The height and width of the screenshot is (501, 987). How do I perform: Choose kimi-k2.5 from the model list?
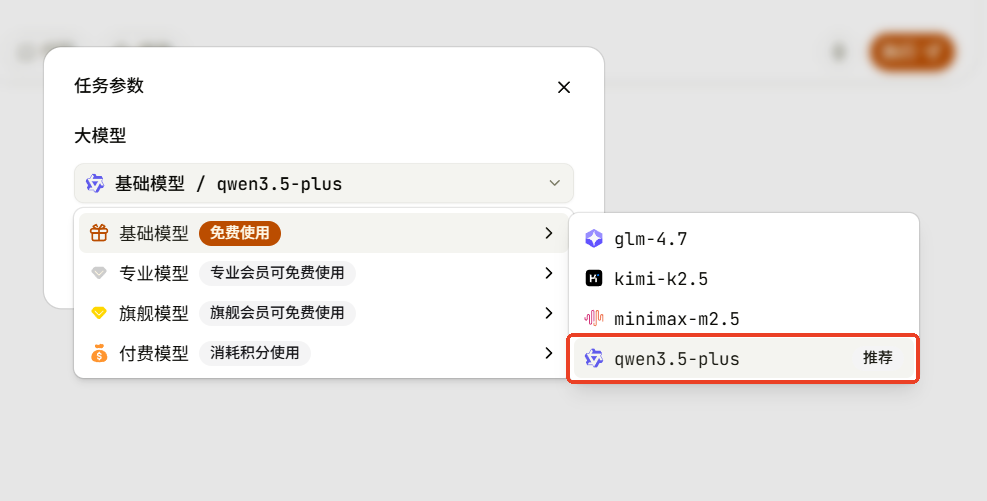[743, 278]
